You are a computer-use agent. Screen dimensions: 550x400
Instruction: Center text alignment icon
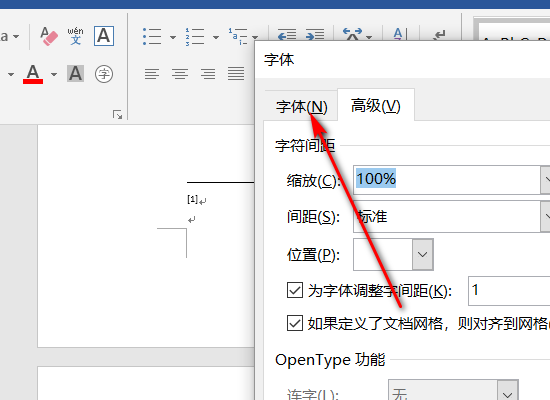pyautogui.click(x=180, y=74)
